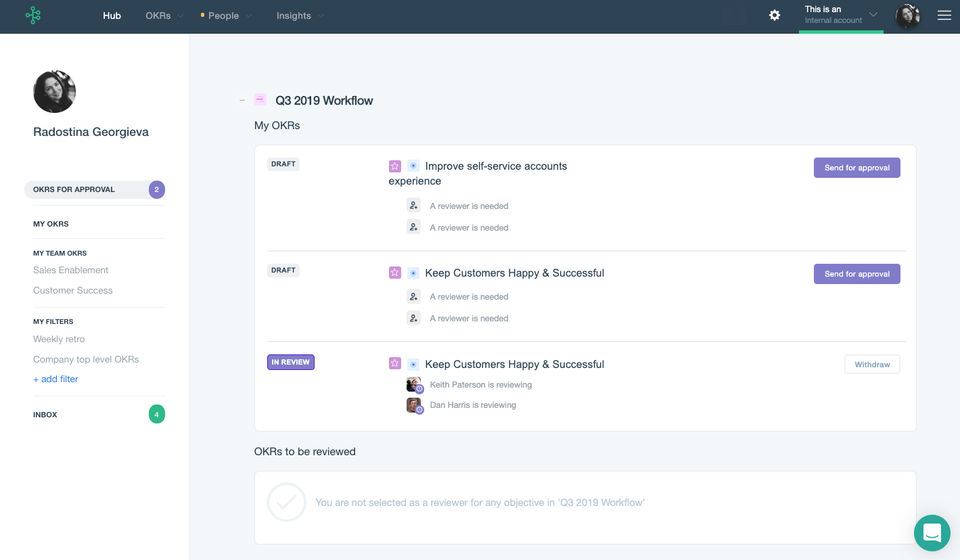This screenshot has width=960, height=560.
Task: Open the Insights menu
Action: pos(299,16)
